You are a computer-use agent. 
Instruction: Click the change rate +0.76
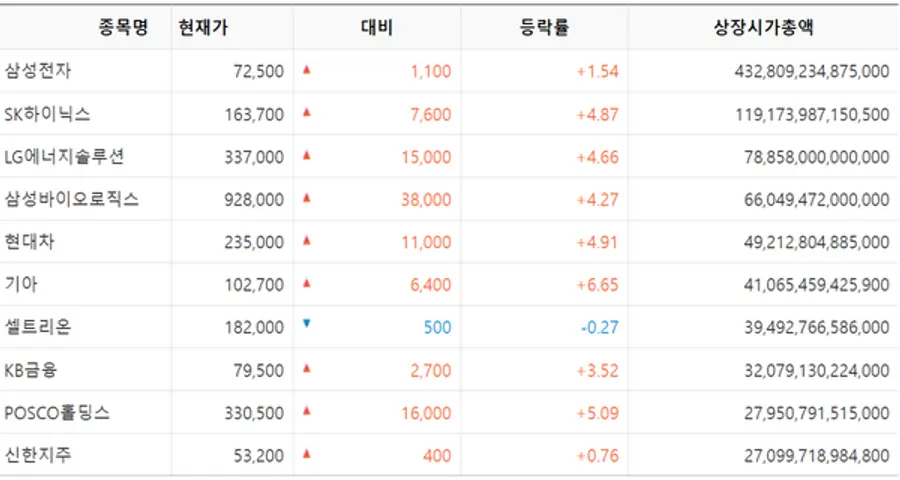click(598, 456)
